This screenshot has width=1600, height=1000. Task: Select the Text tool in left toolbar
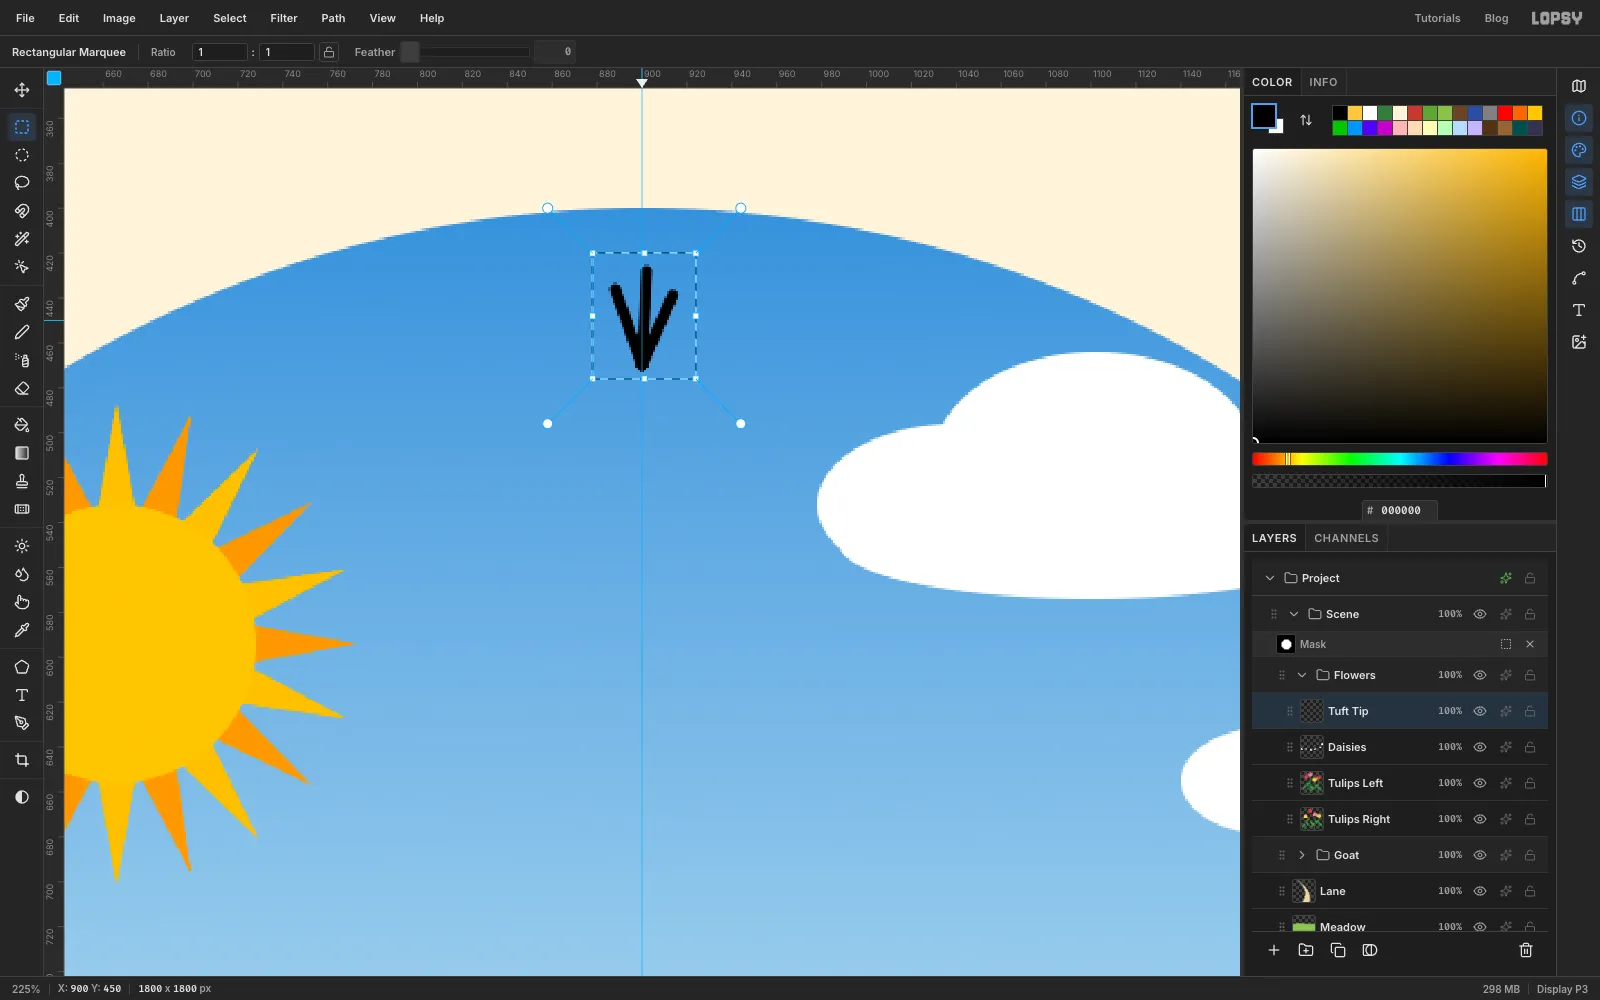coord(21,695)
